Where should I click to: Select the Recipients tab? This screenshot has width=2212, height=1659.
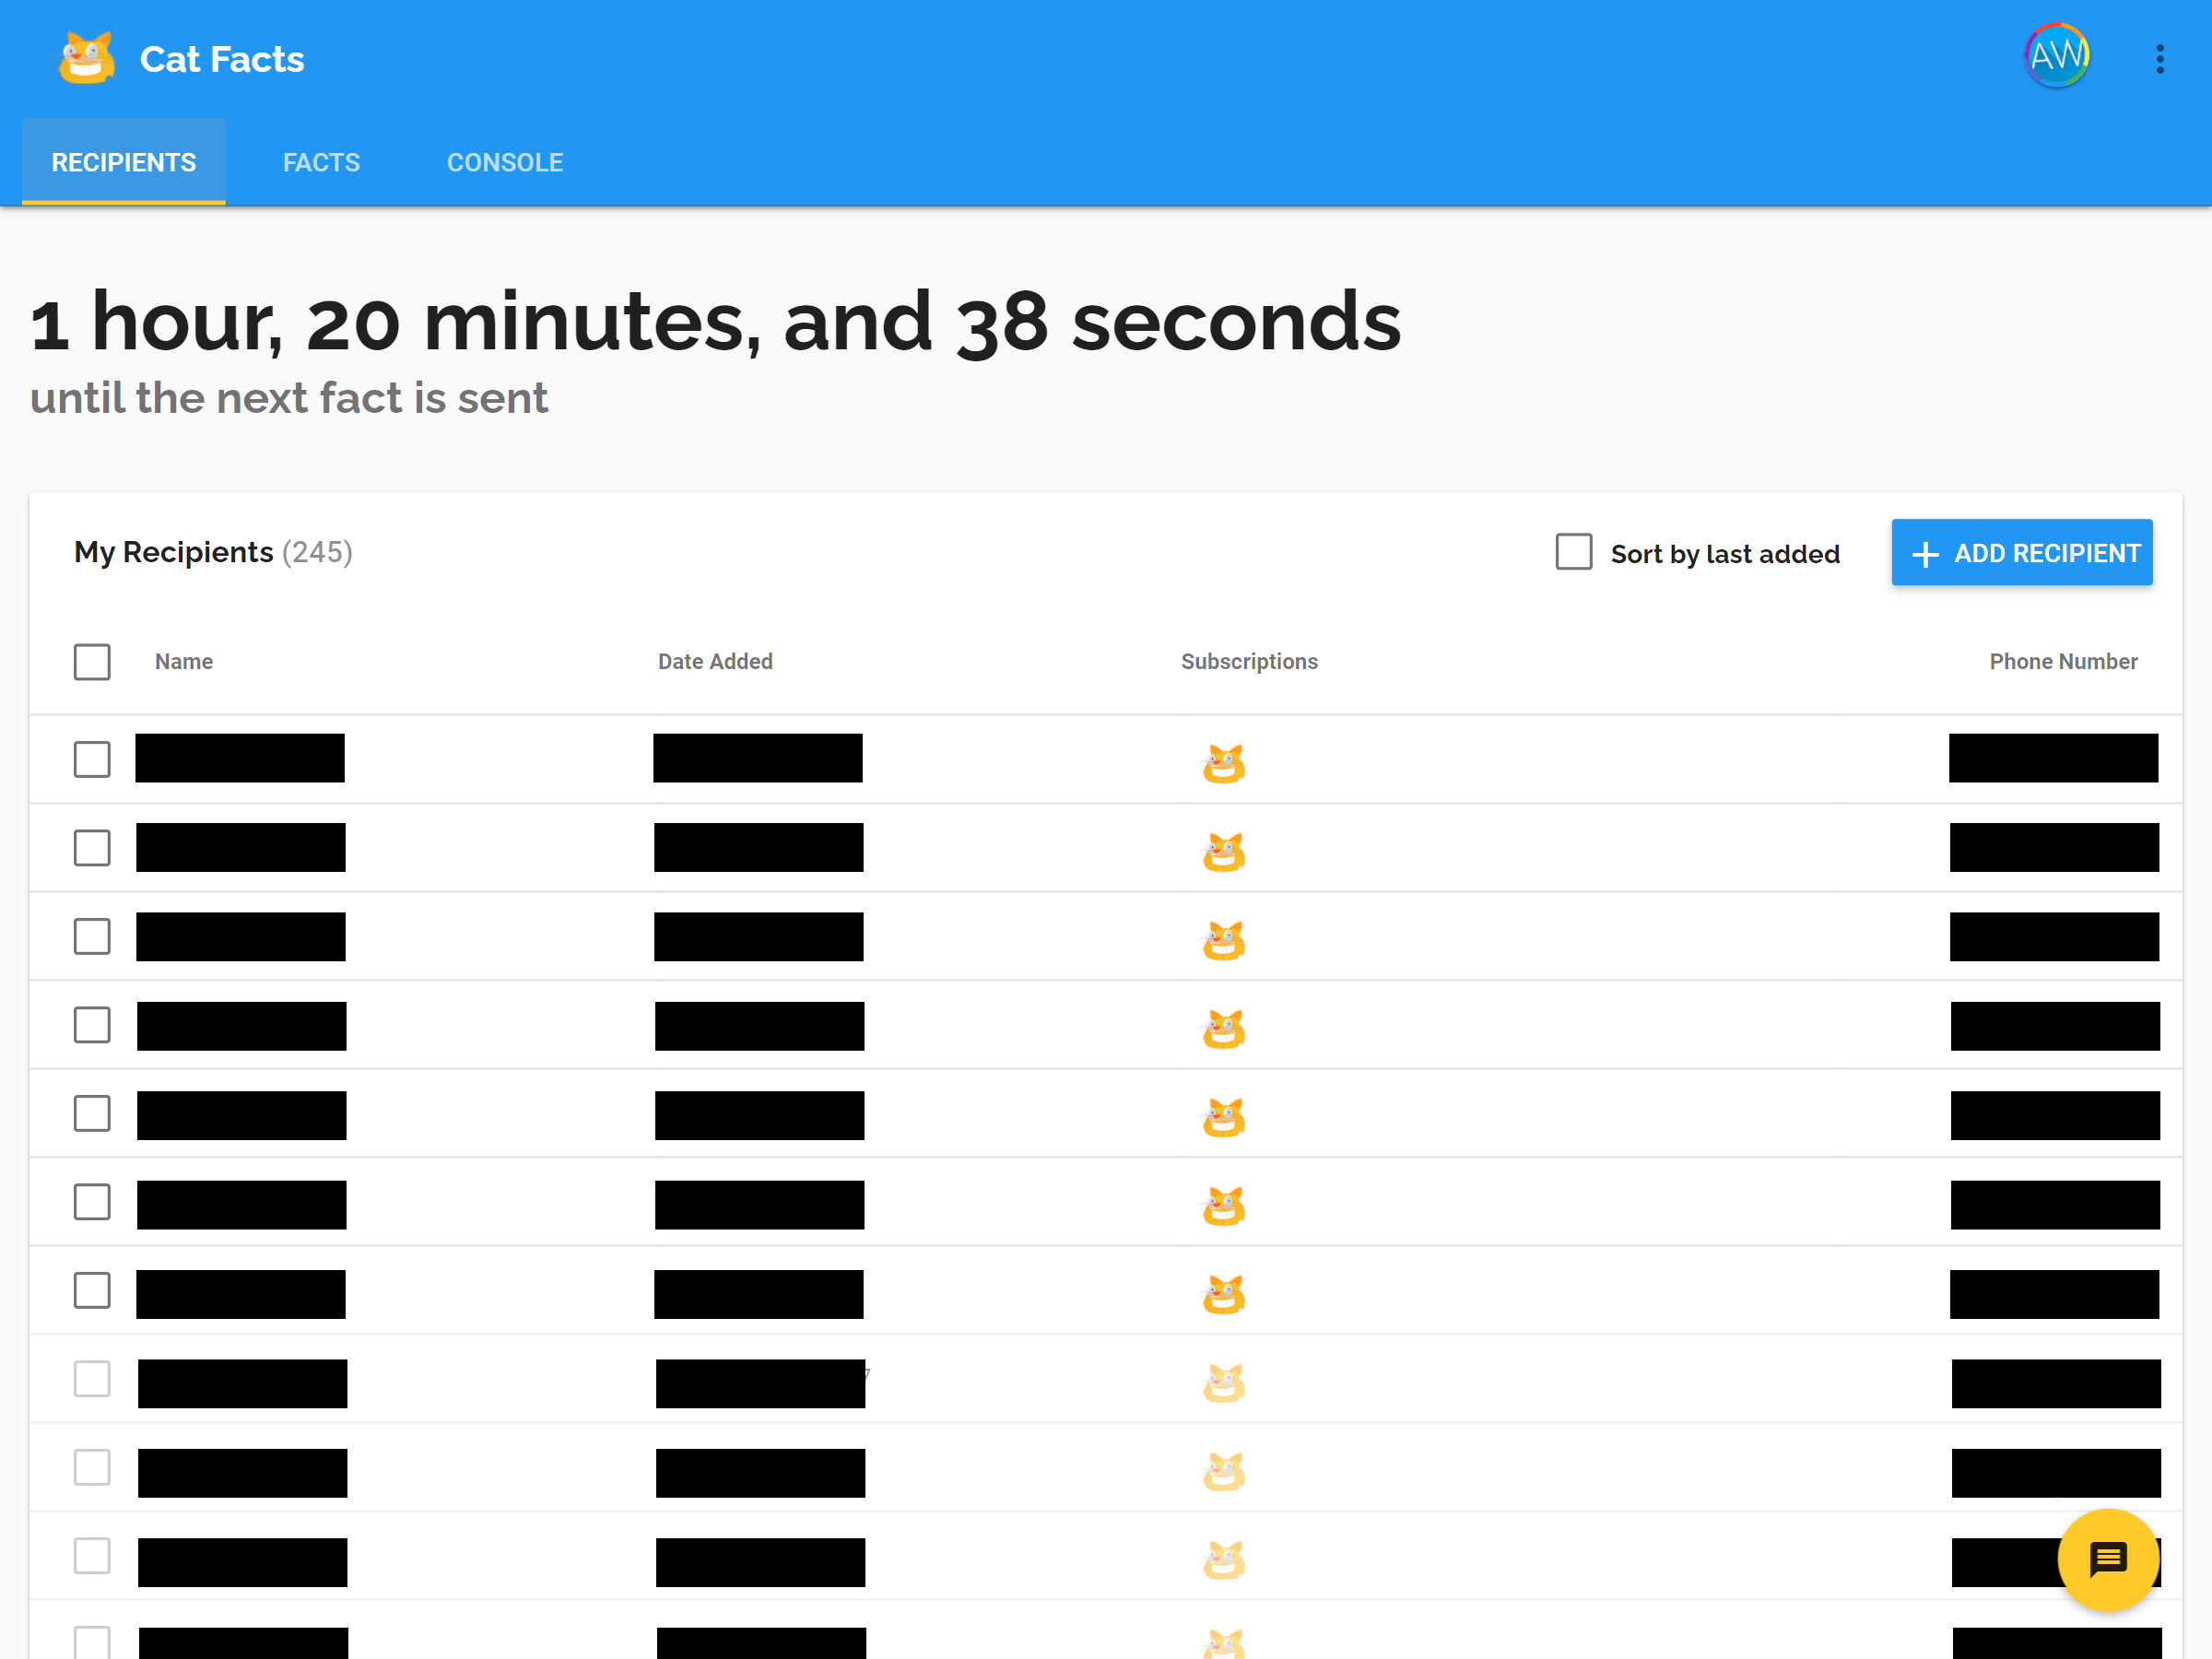click(124, 162)
